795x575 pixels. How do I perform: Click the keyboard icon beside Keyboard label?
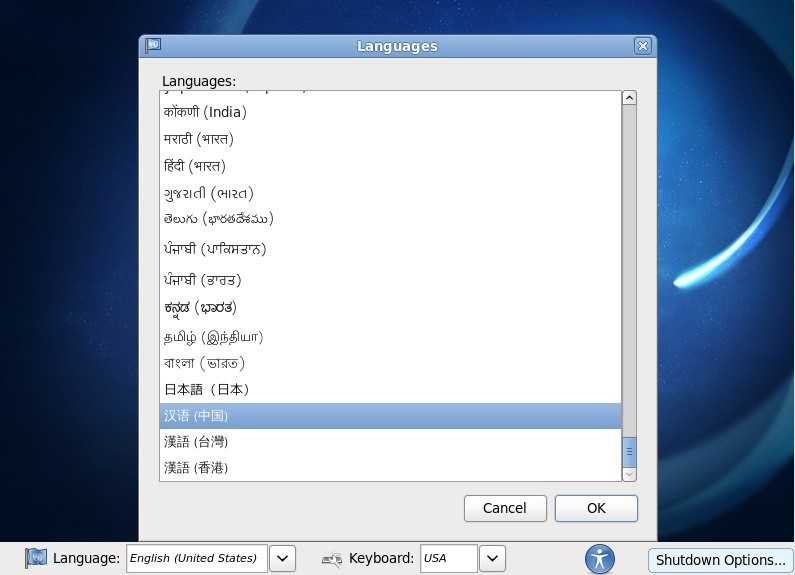coord(332,559)
